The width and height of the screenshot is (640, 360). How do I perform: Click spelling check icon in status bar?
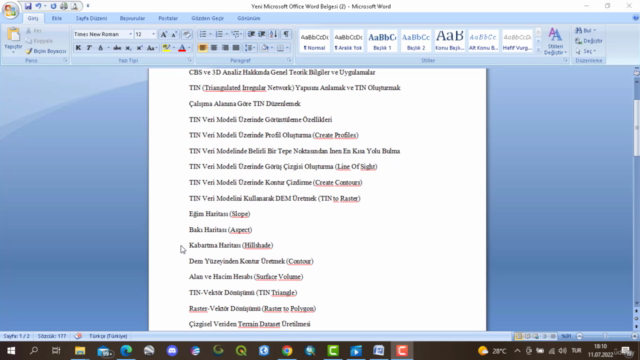(78, 336)
